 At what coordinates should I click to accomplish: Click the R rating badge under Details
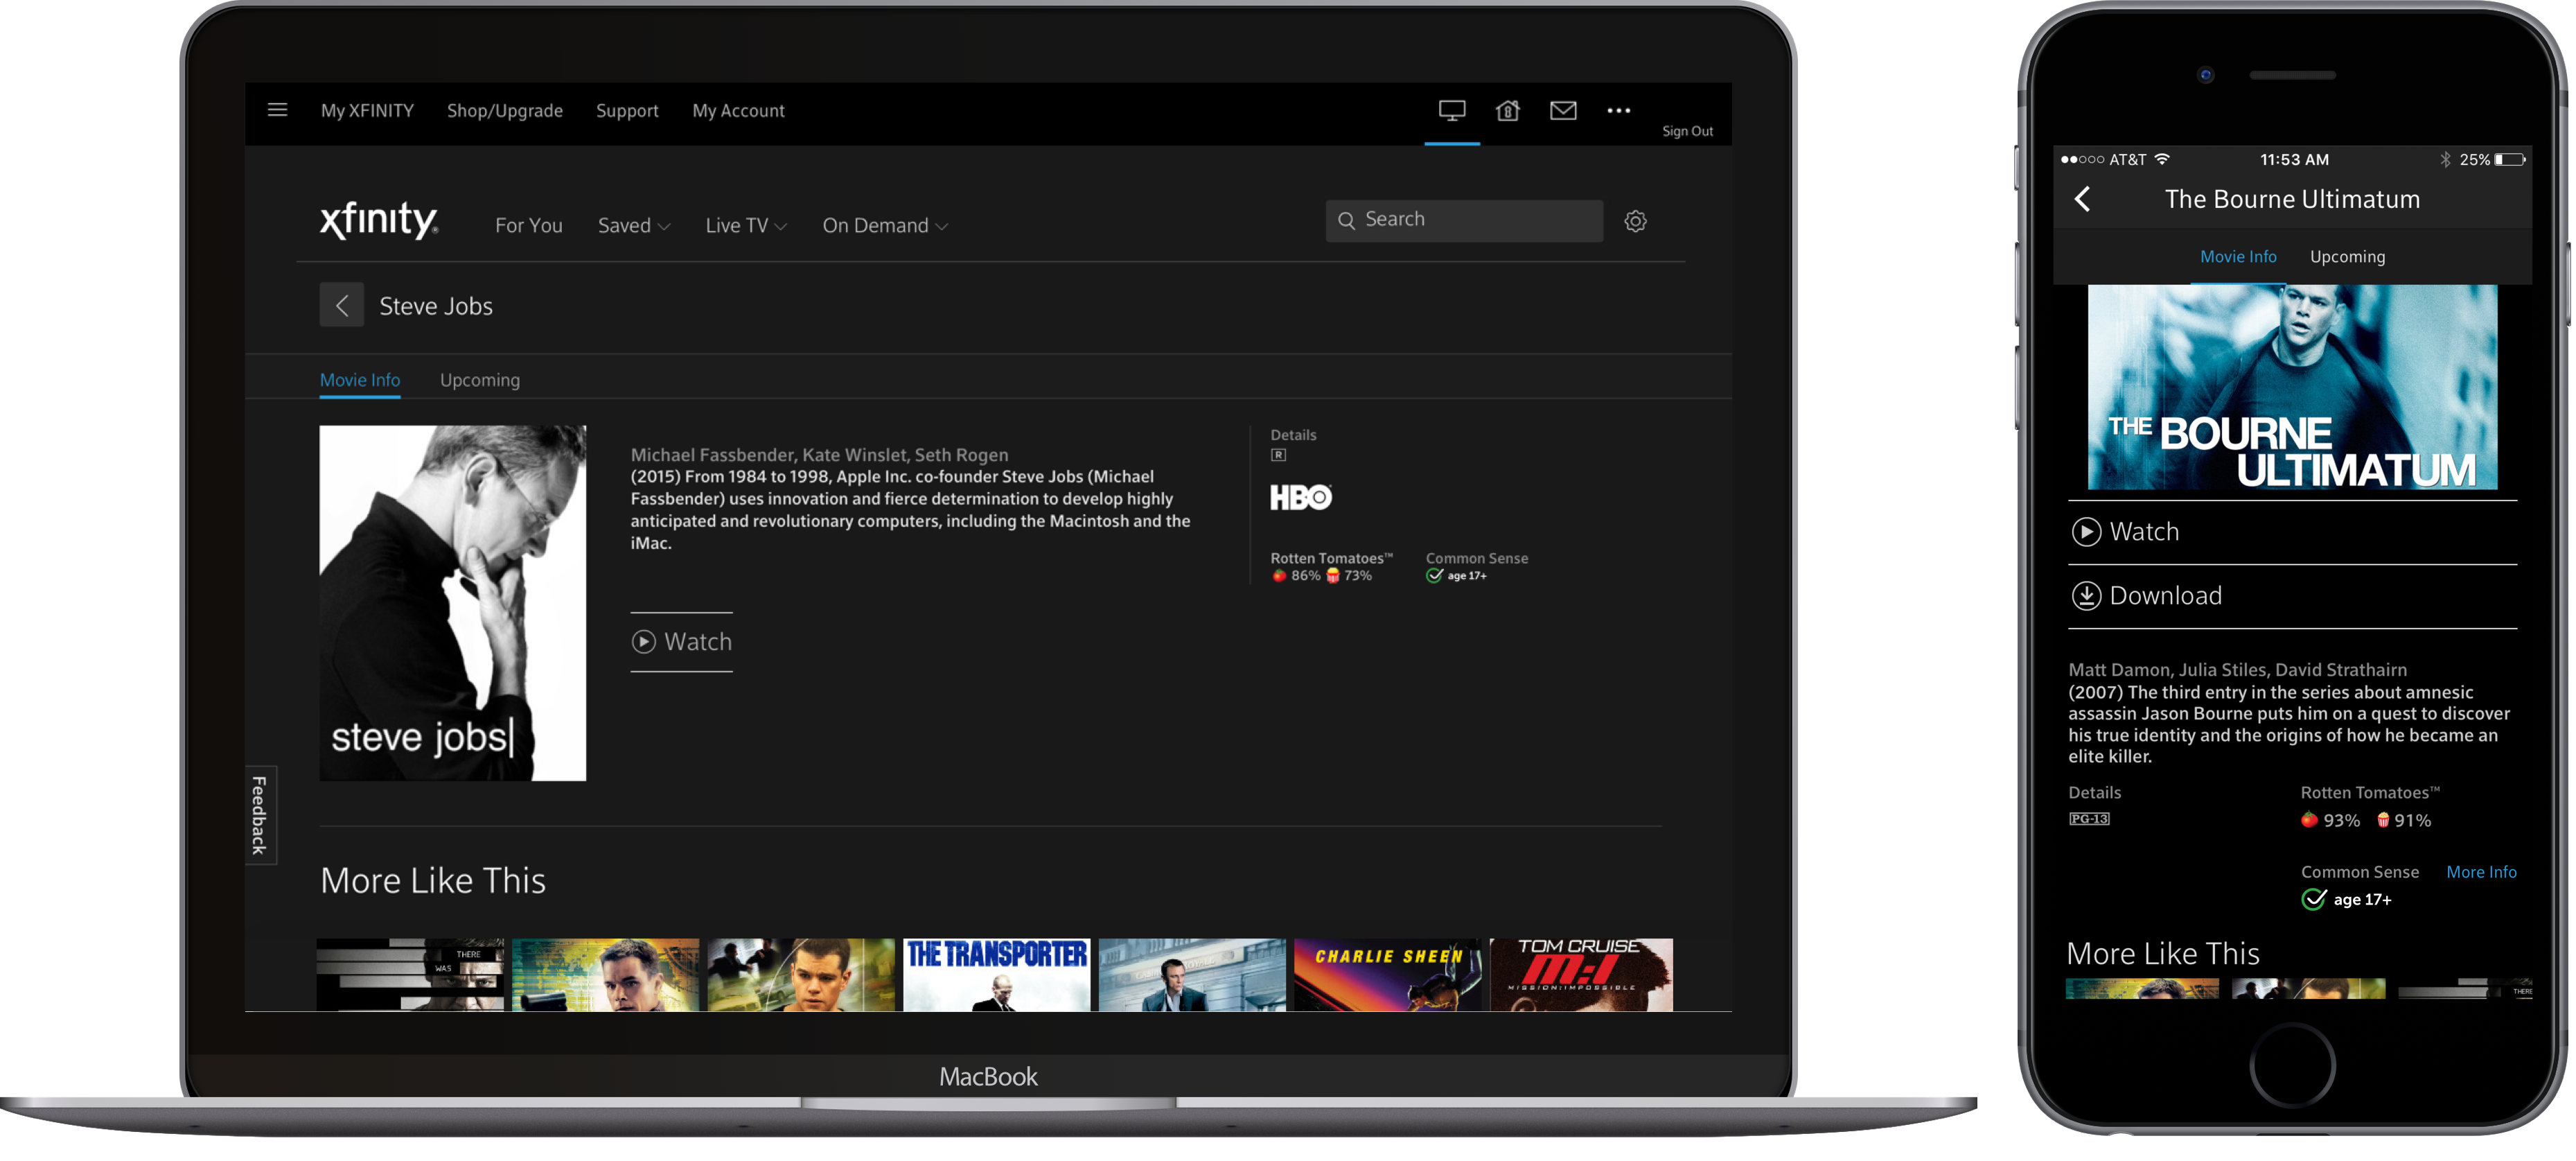click(1278, 455)
